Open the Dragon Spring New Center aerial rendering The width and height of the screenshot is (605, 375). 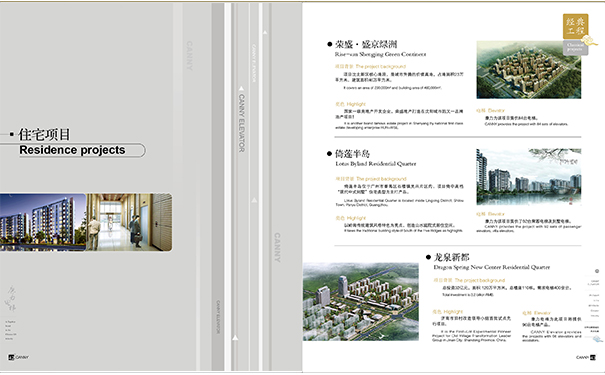pyautogui.click(x=361, y=302)
